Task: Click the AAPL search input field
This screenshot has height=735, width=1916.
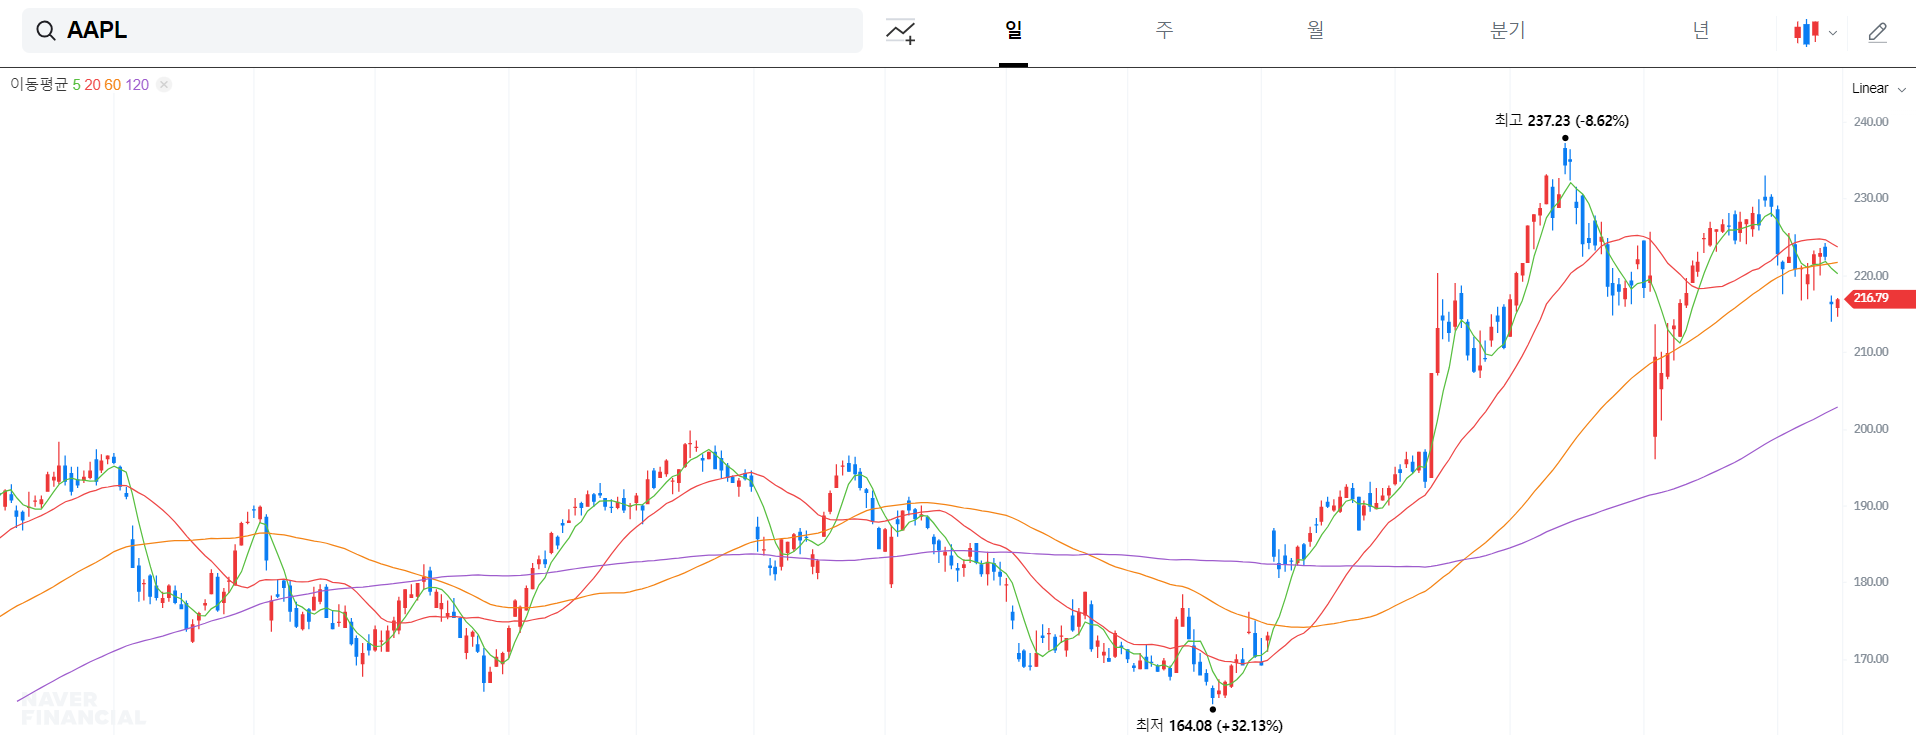Action: [442, 31]
